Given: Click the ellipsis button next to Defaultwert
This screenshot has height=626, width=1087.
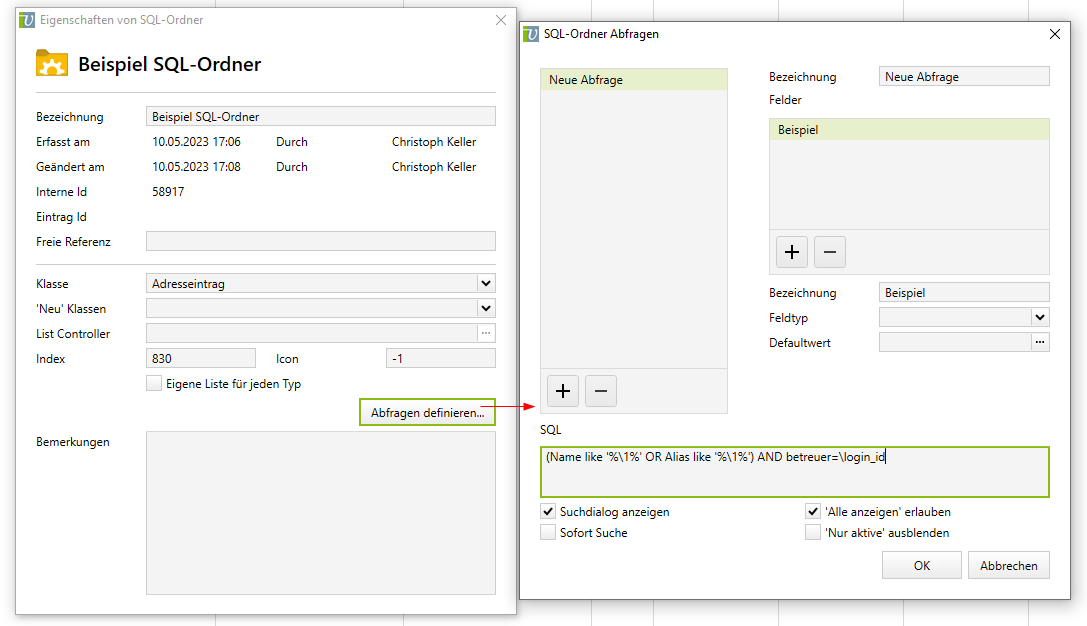Looking at the screenshot, I should (1040, 342).
